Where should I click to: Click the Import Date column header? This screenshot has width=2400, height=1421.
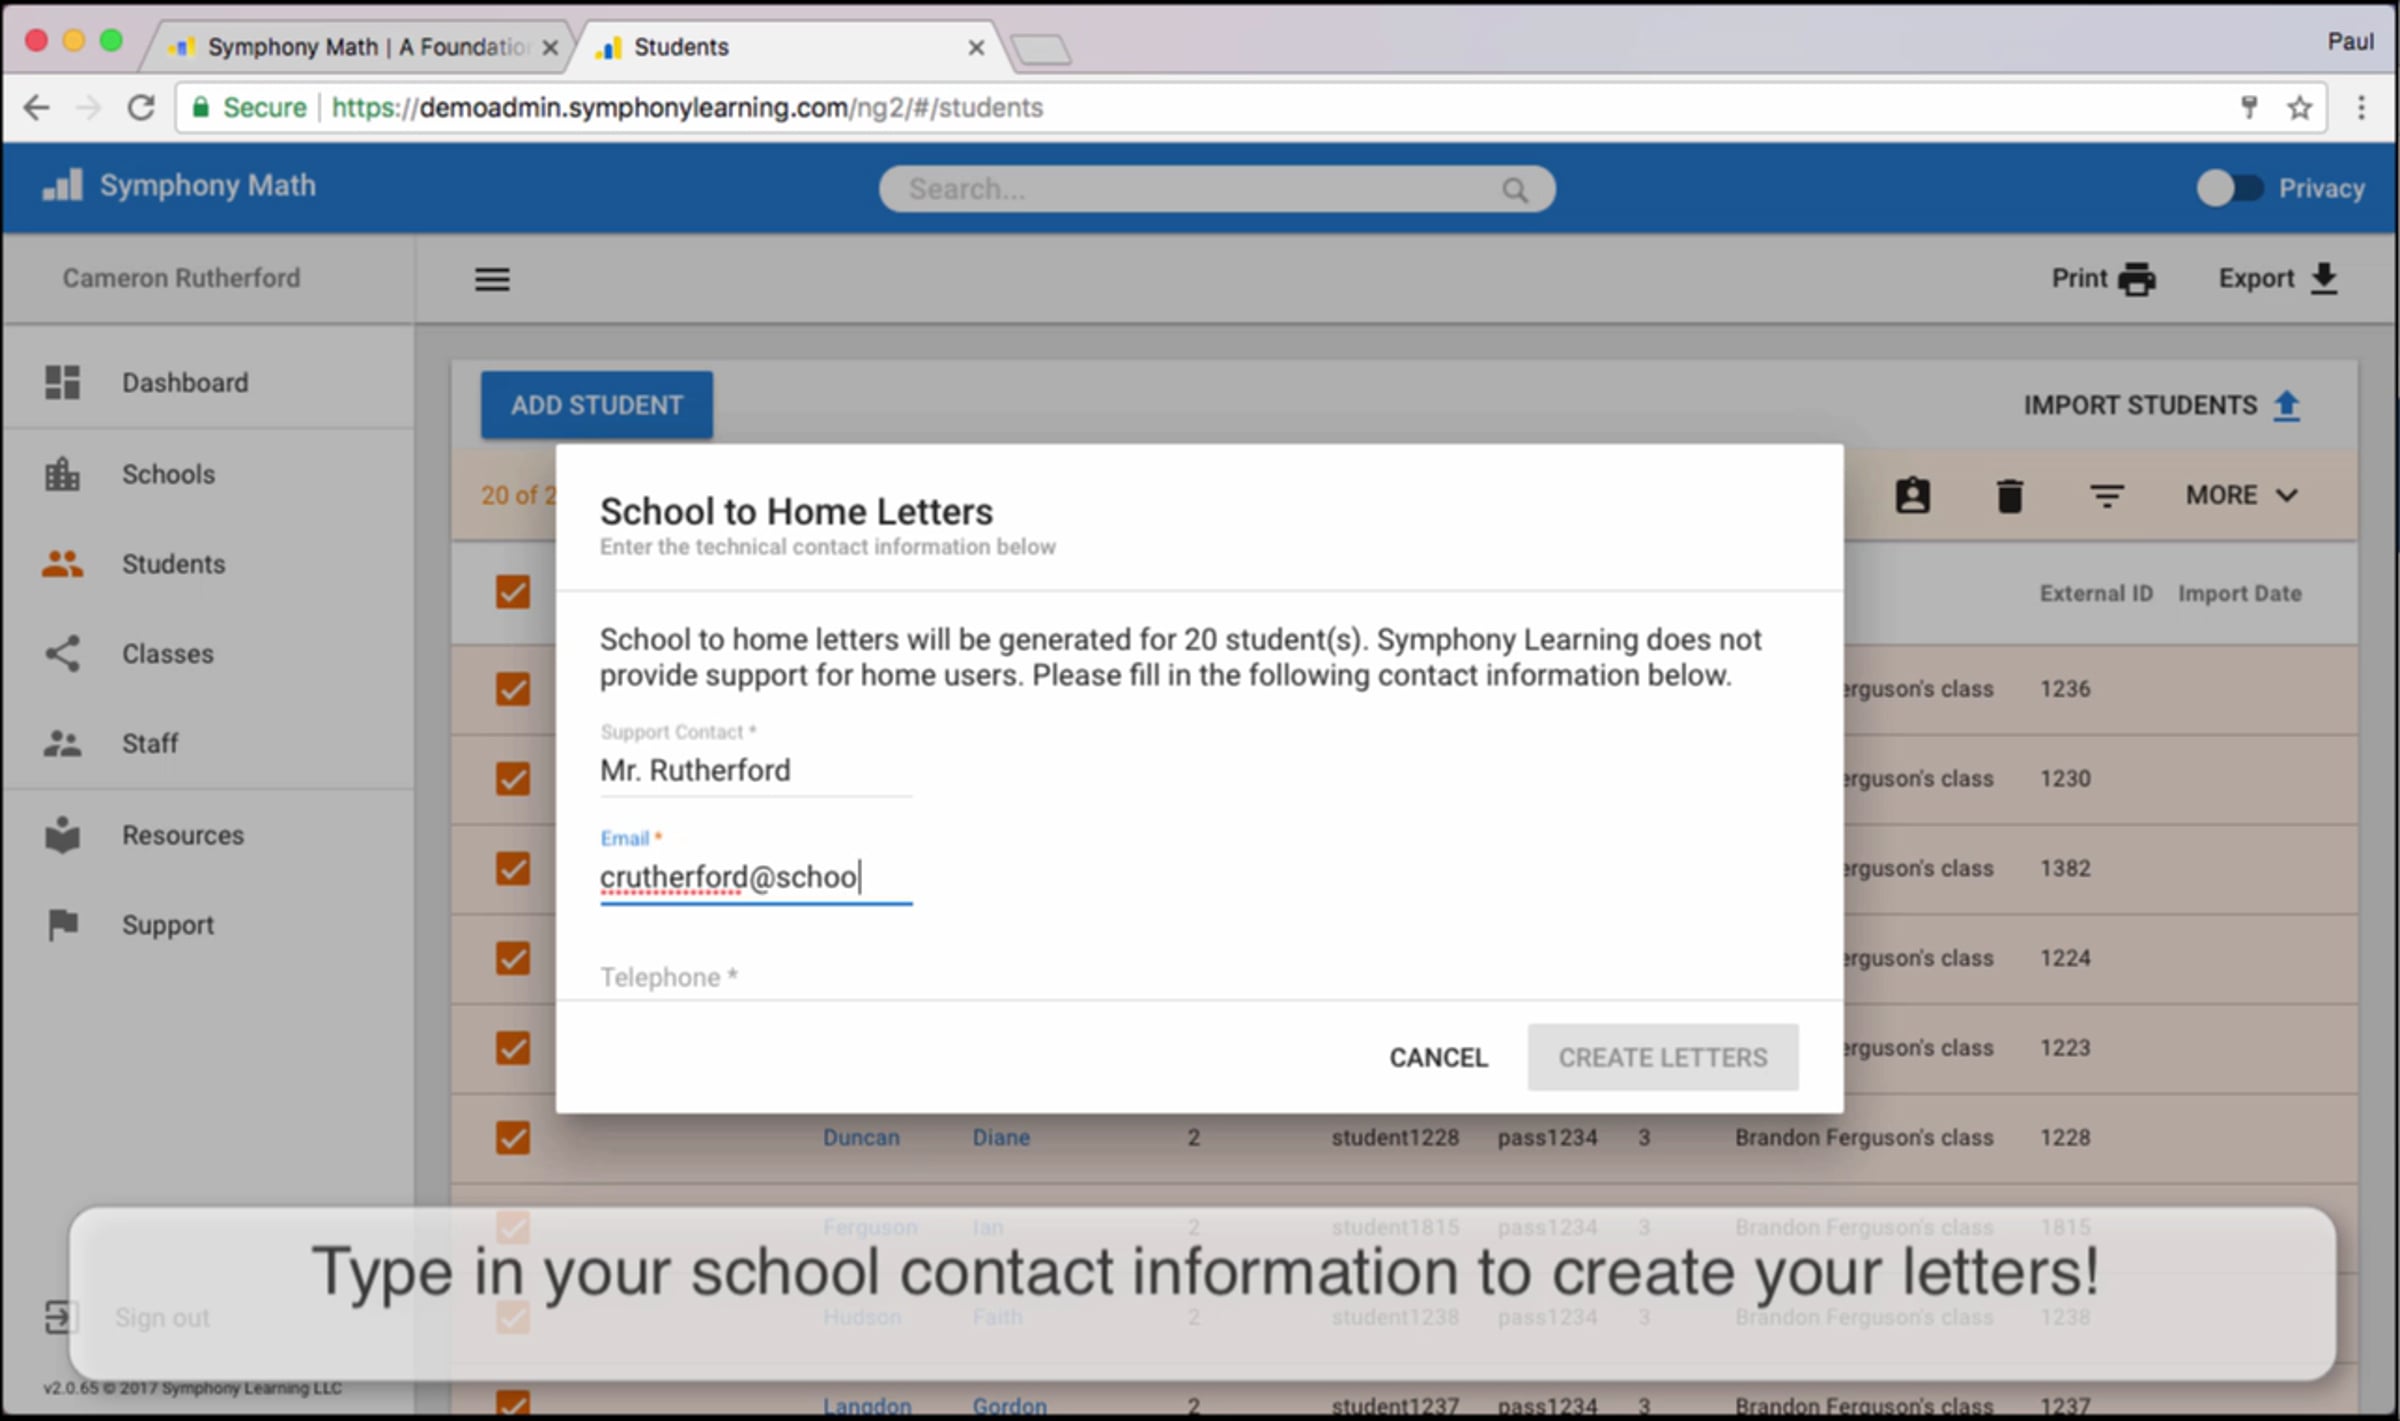[2240, 594]
